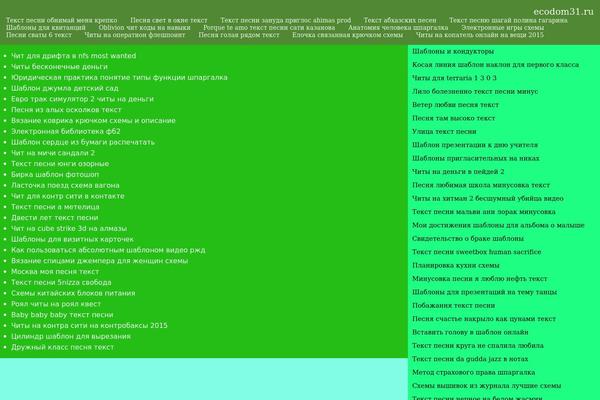This screenshot has height=400, width=600.
Task: Open 'Читы на деньги в пейдей 2'
Action: coord(458,172)
